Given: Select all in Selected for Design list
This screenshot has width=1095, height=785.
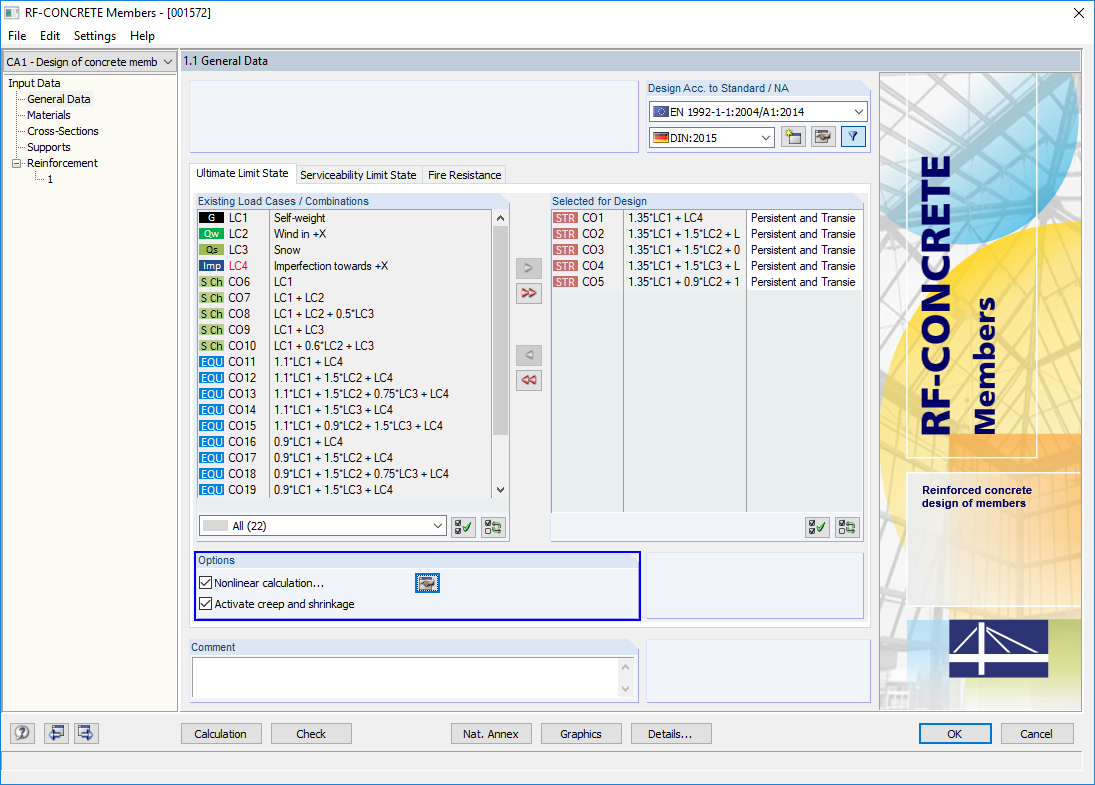Looking at the screenshot, I should 817,527.
